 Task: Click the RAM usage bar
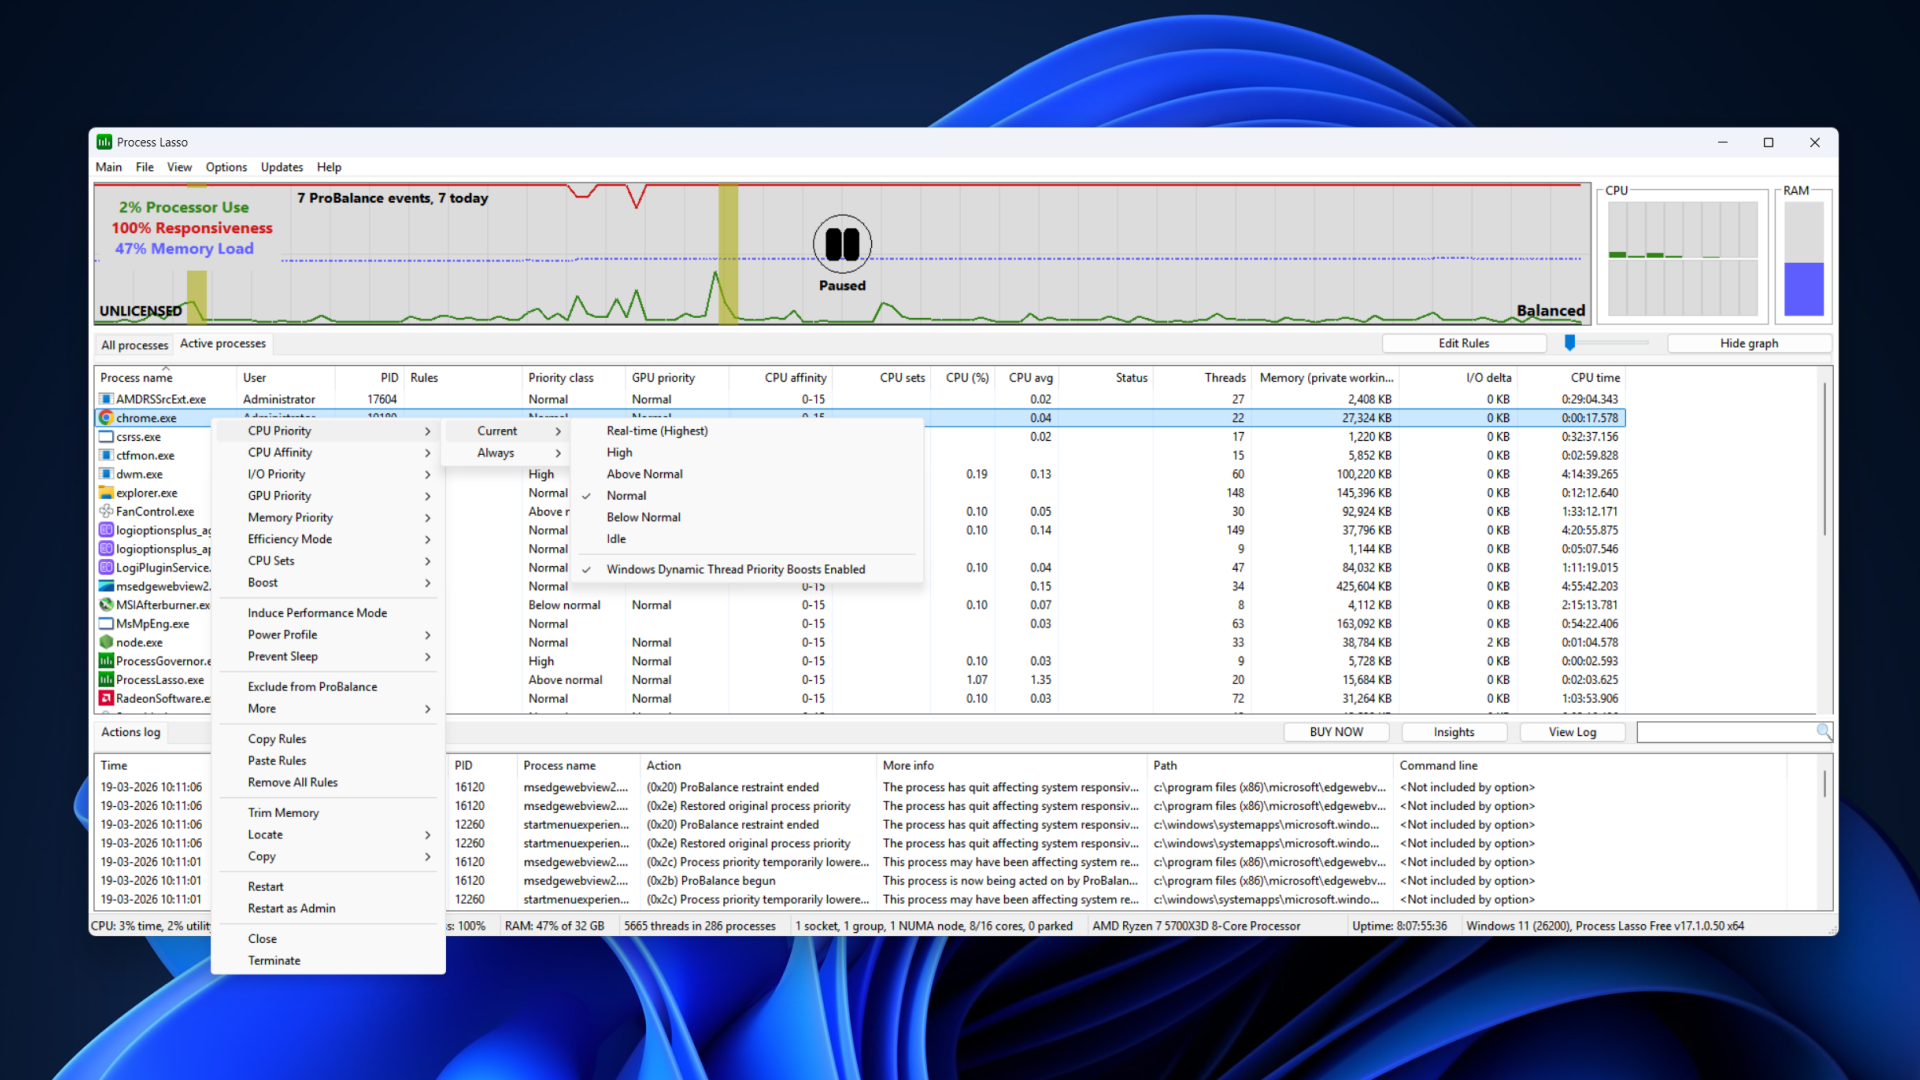[1804, 258]
